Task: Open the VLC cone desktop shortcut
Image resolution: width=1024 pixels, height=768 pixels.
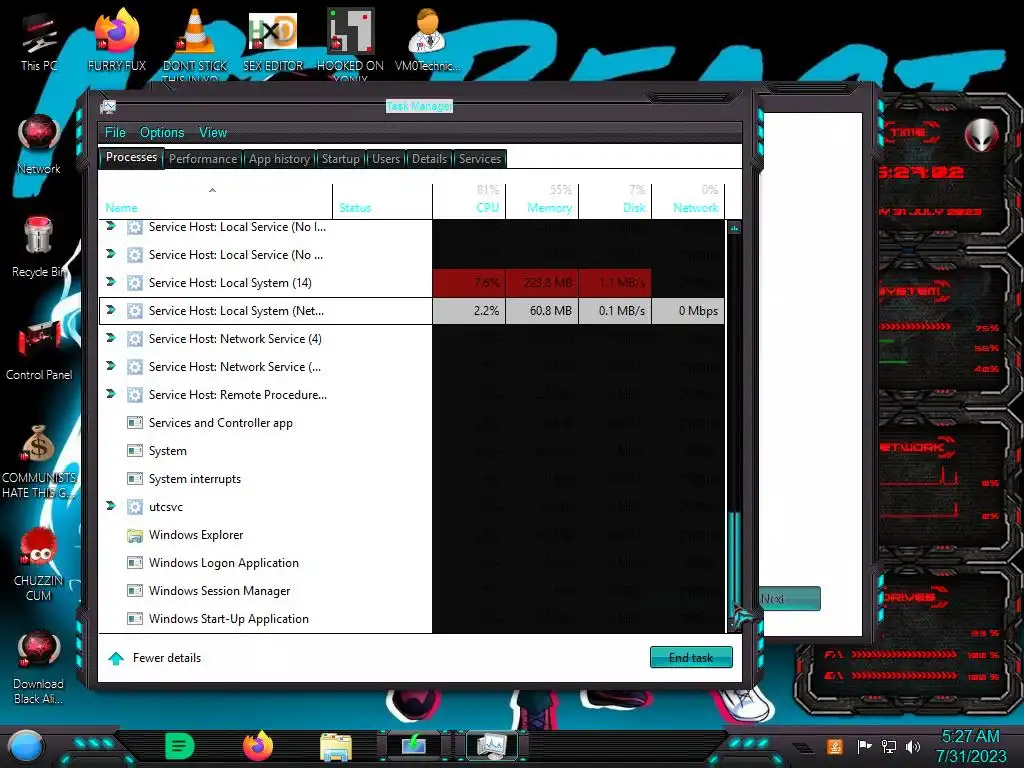Action: coord(195,42)
